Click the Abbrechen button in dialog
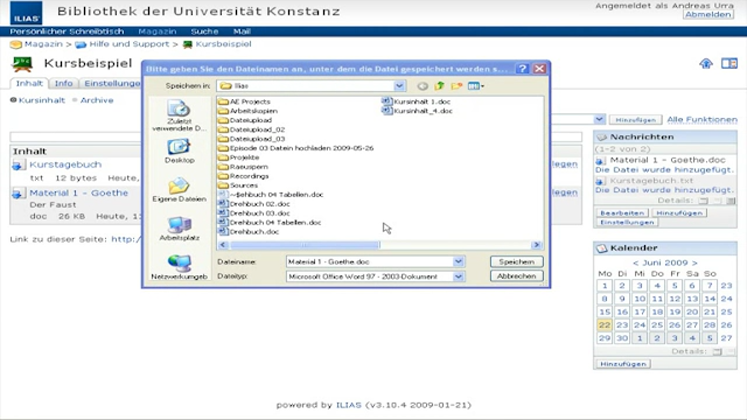 (x=516, y=276)
